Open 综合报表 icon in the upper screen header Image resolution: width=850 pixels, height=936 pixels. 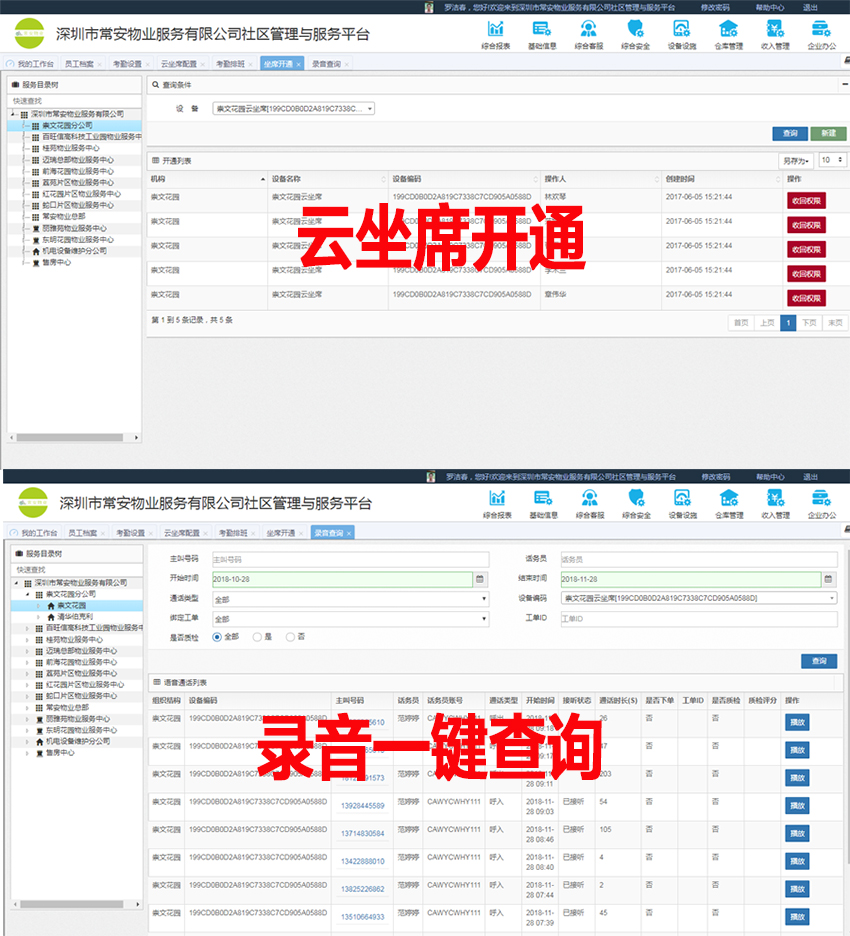[496, 32]
